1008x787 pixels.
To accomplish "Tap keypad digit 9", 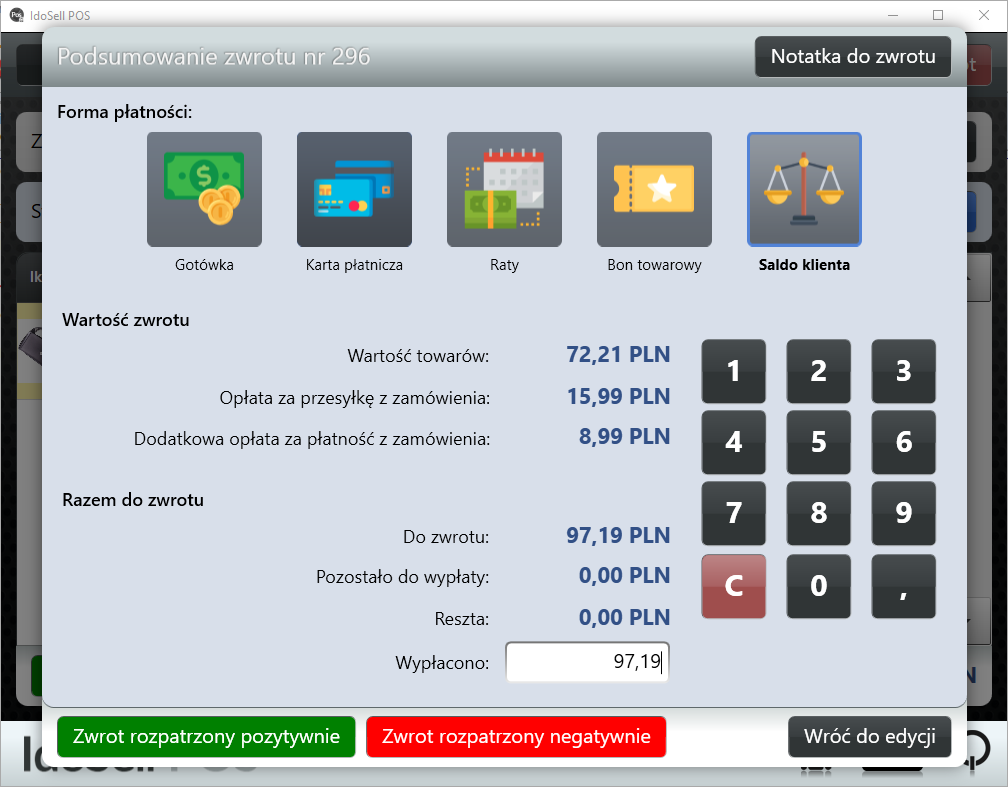I will [903, 513].
